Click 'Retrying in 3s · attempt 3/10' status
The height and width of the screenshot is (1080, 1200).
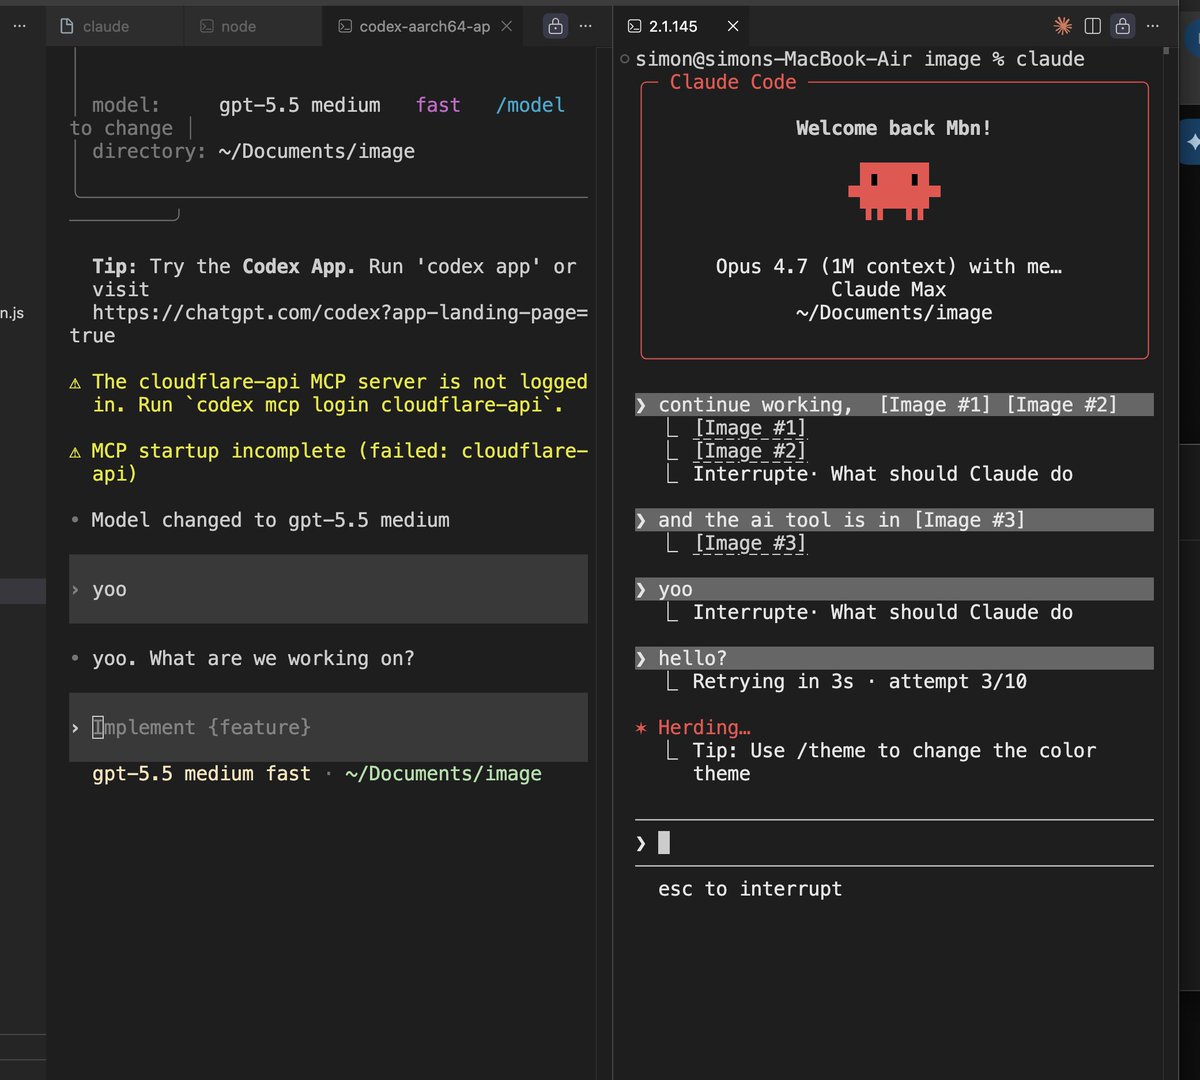[859, 682]
